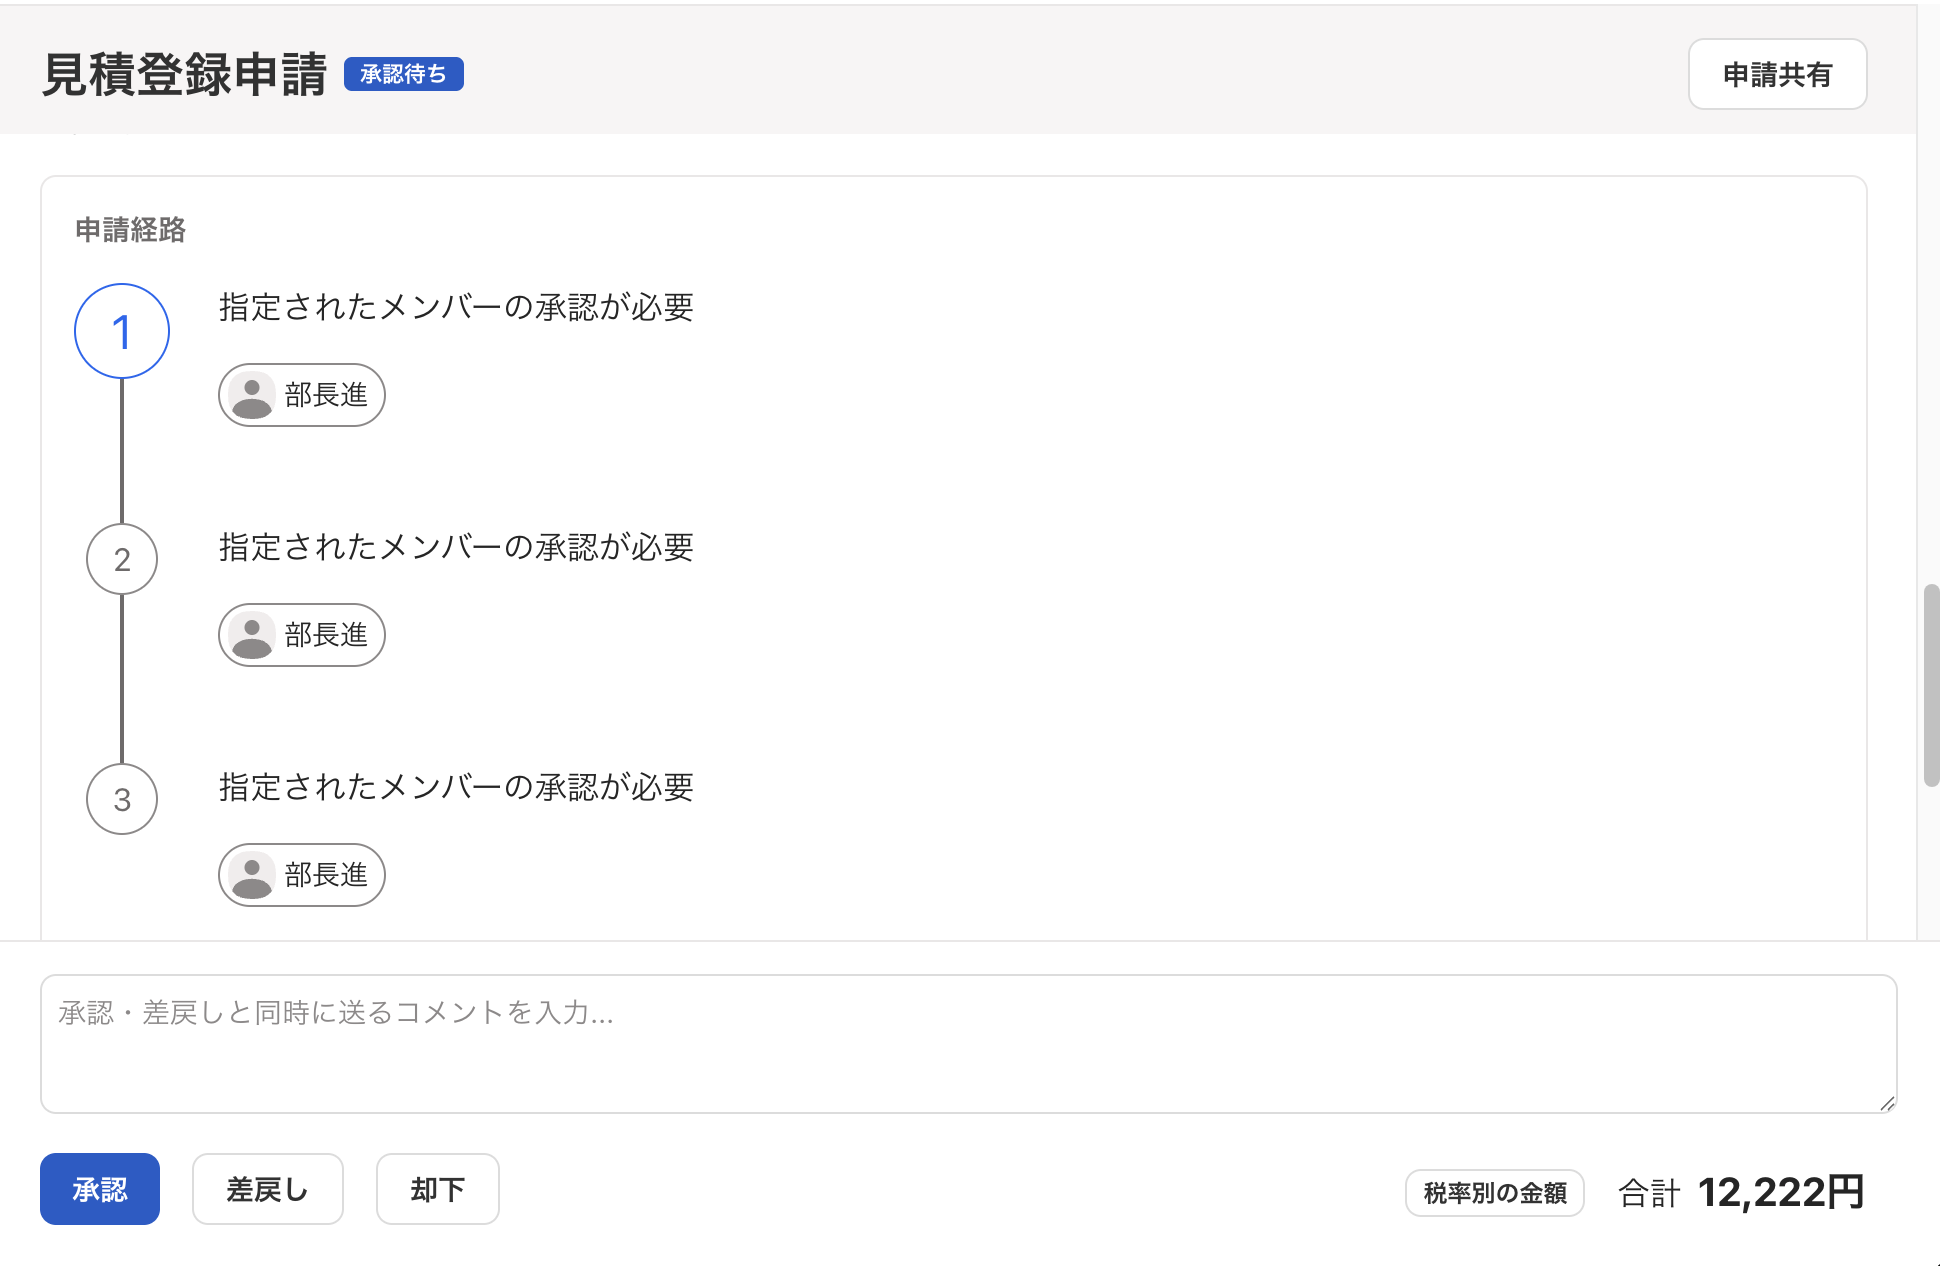Viewport: 1940px width, 1266px height.
Task: Select the 部長進 chip in step 3
Action: pos(302,875)
